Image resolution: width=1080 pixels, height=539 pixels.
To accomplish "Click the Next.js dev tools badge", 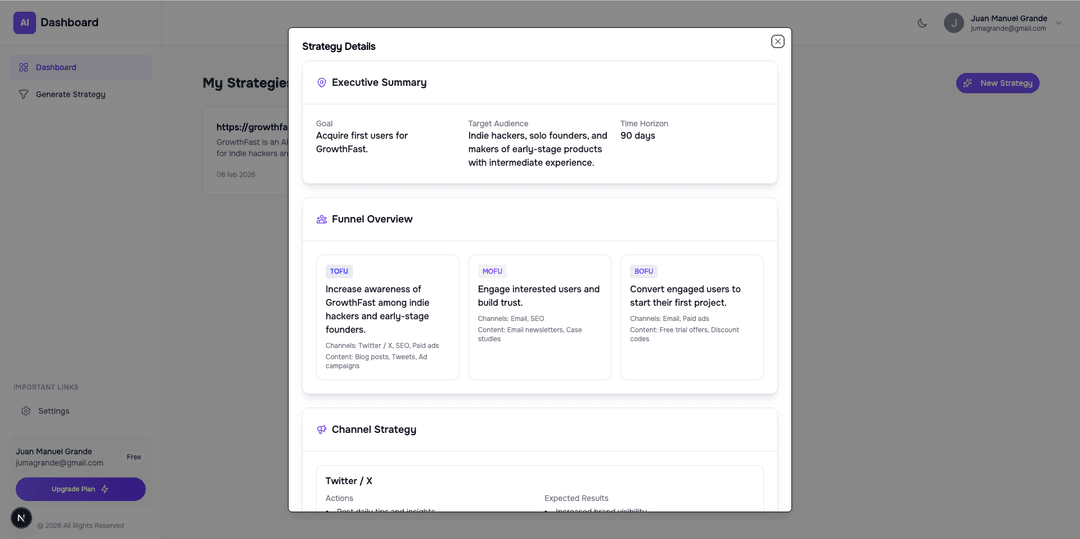I will click(x=21, y=518).
